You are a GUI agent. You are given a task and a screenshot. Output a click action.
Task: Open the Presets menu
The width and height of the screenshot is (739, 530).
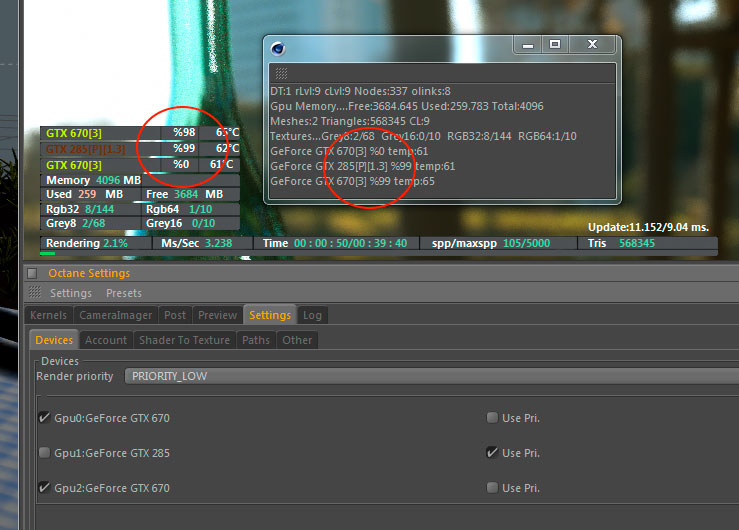(124, 293)
